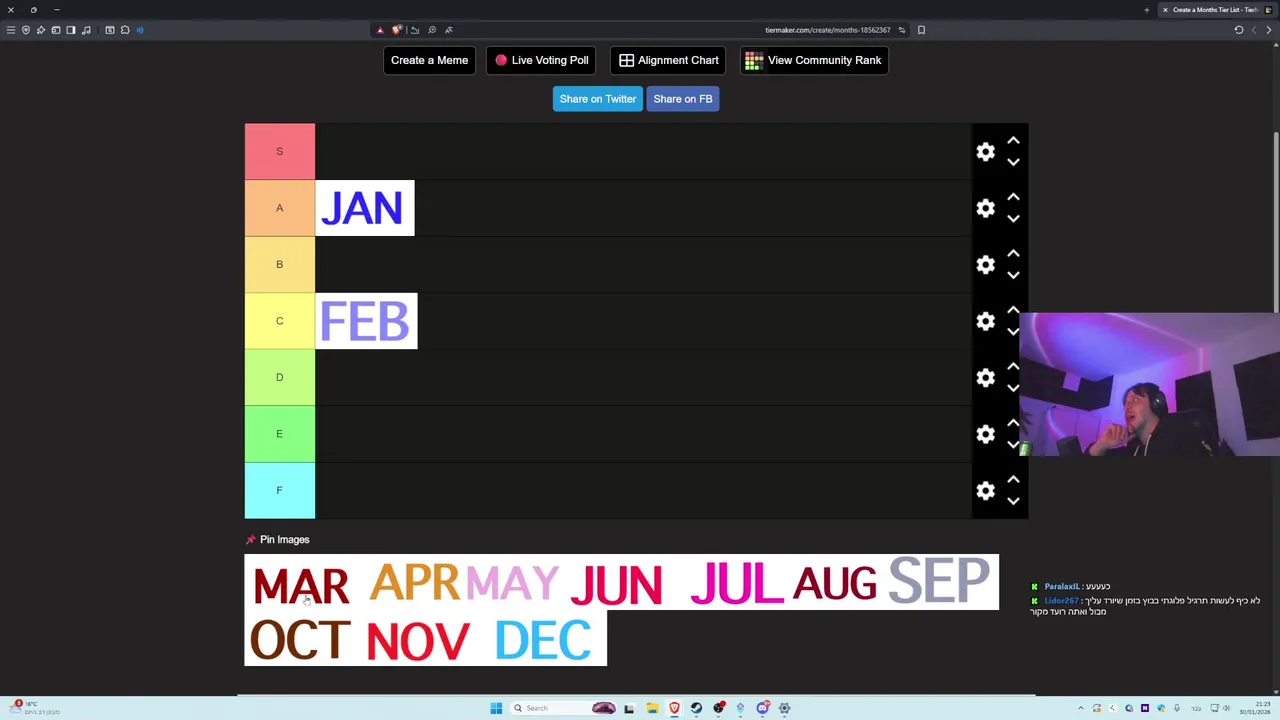Select the FEB image in C tier
The width and height of the screenshot is (1280, 720).
click(366, 321)
